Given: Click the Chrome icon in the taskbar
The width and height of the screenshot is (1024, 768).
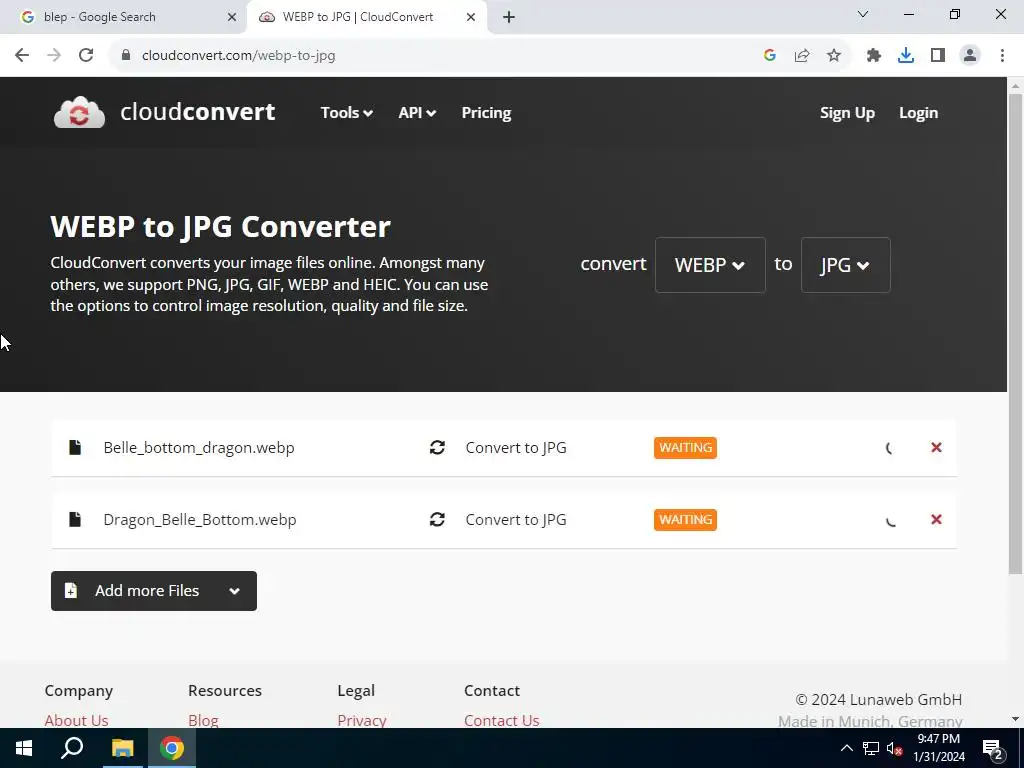Looking at the screenshot, I should (x=172, y=748).
